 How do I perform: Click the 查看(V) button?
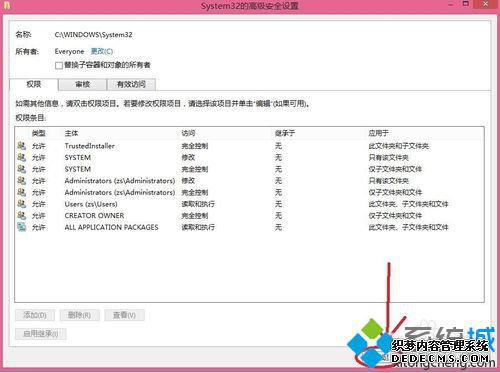coord(124,315)
